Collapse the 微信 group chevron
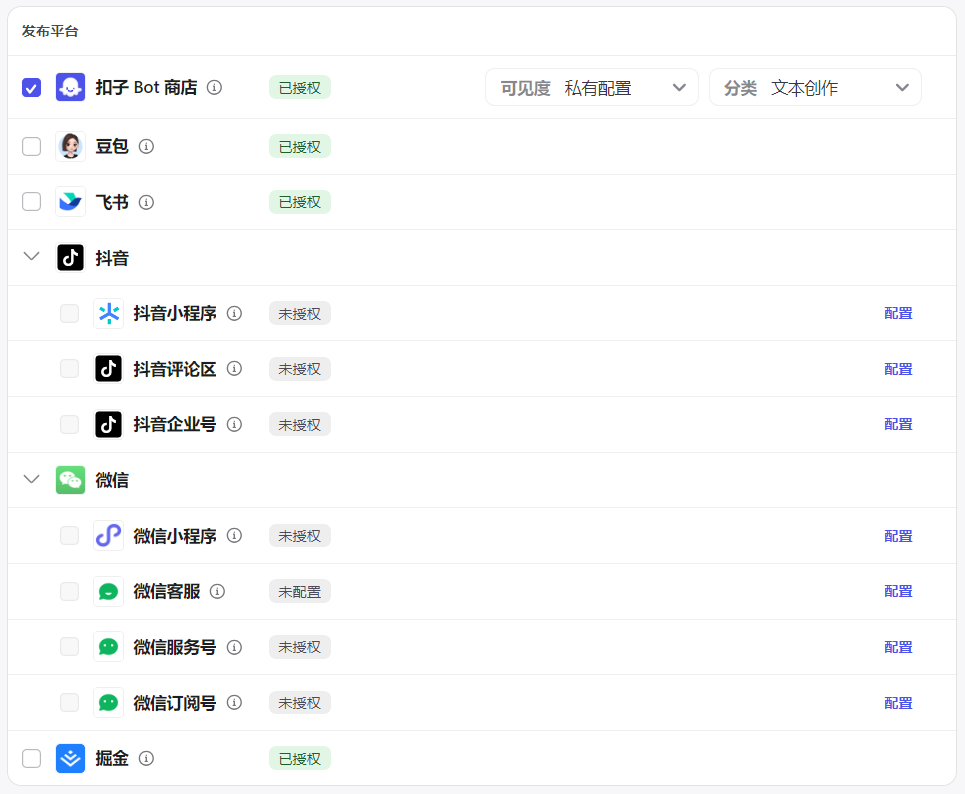The image size is (965, 794). 31,479
